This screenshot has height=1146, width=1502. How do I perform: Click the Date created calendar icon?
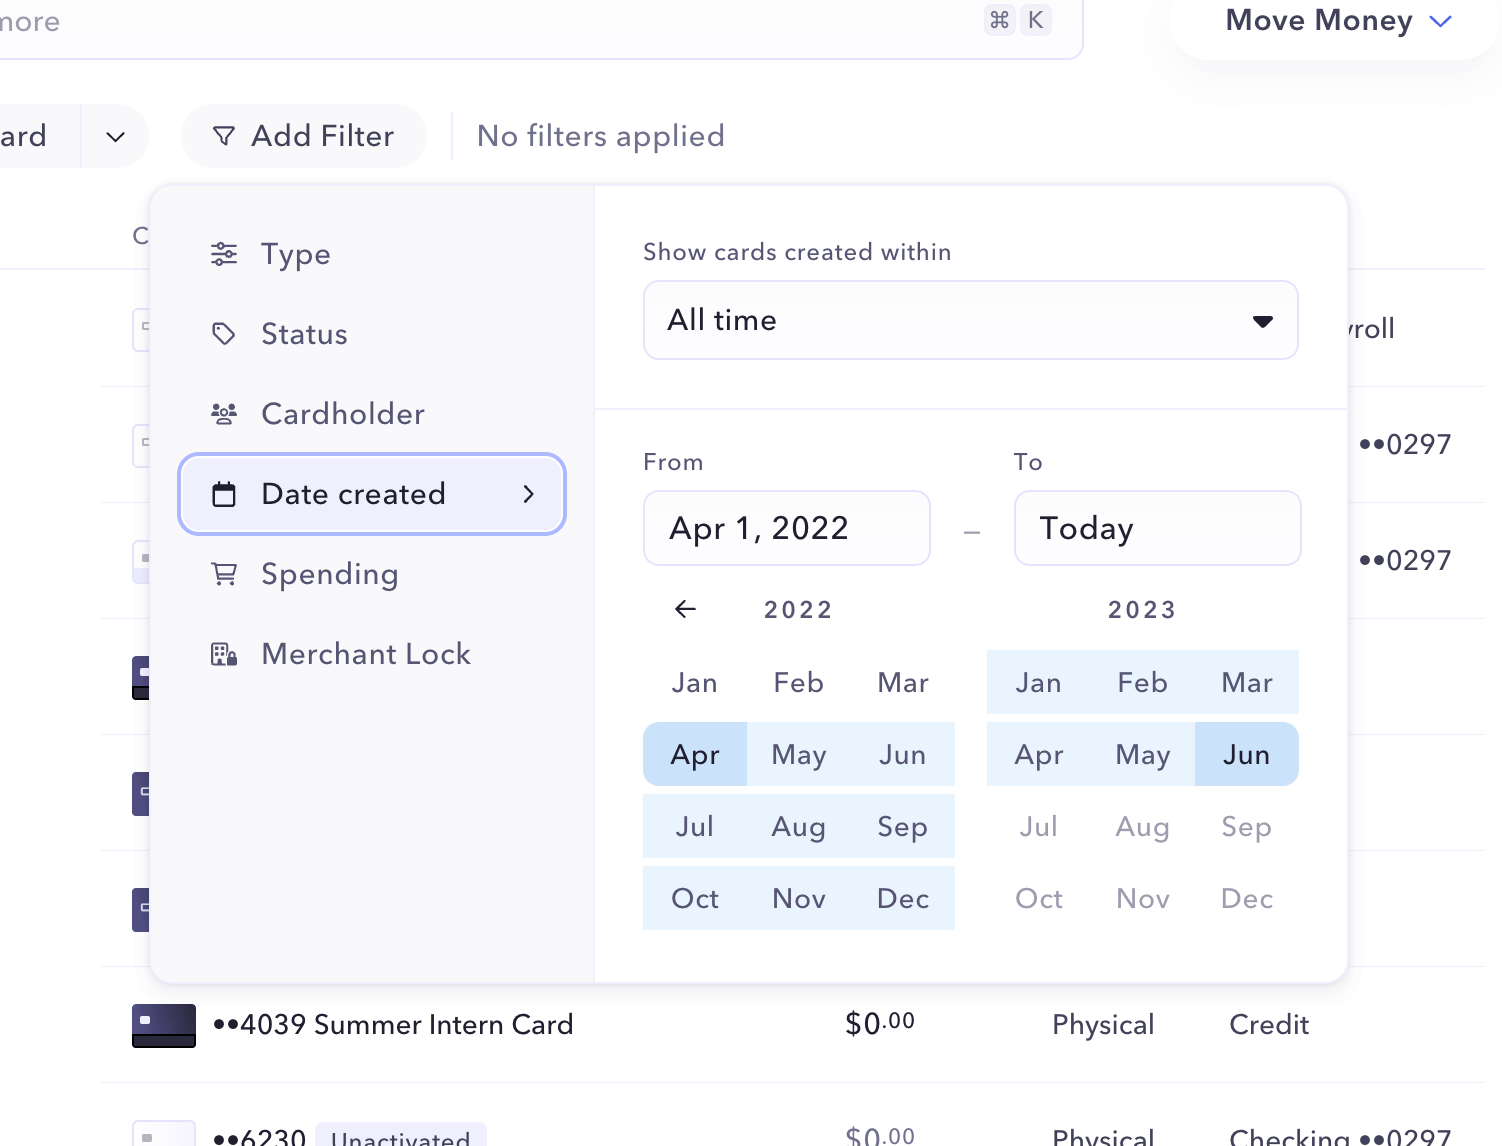(x=224, y=494)
